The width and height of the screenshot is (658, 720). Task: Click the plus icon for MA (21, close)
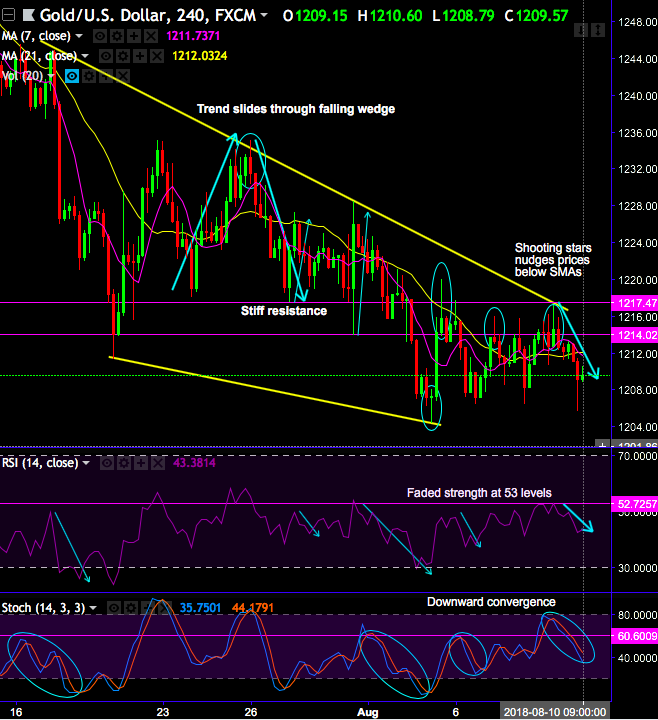click(x=140, y=56)
